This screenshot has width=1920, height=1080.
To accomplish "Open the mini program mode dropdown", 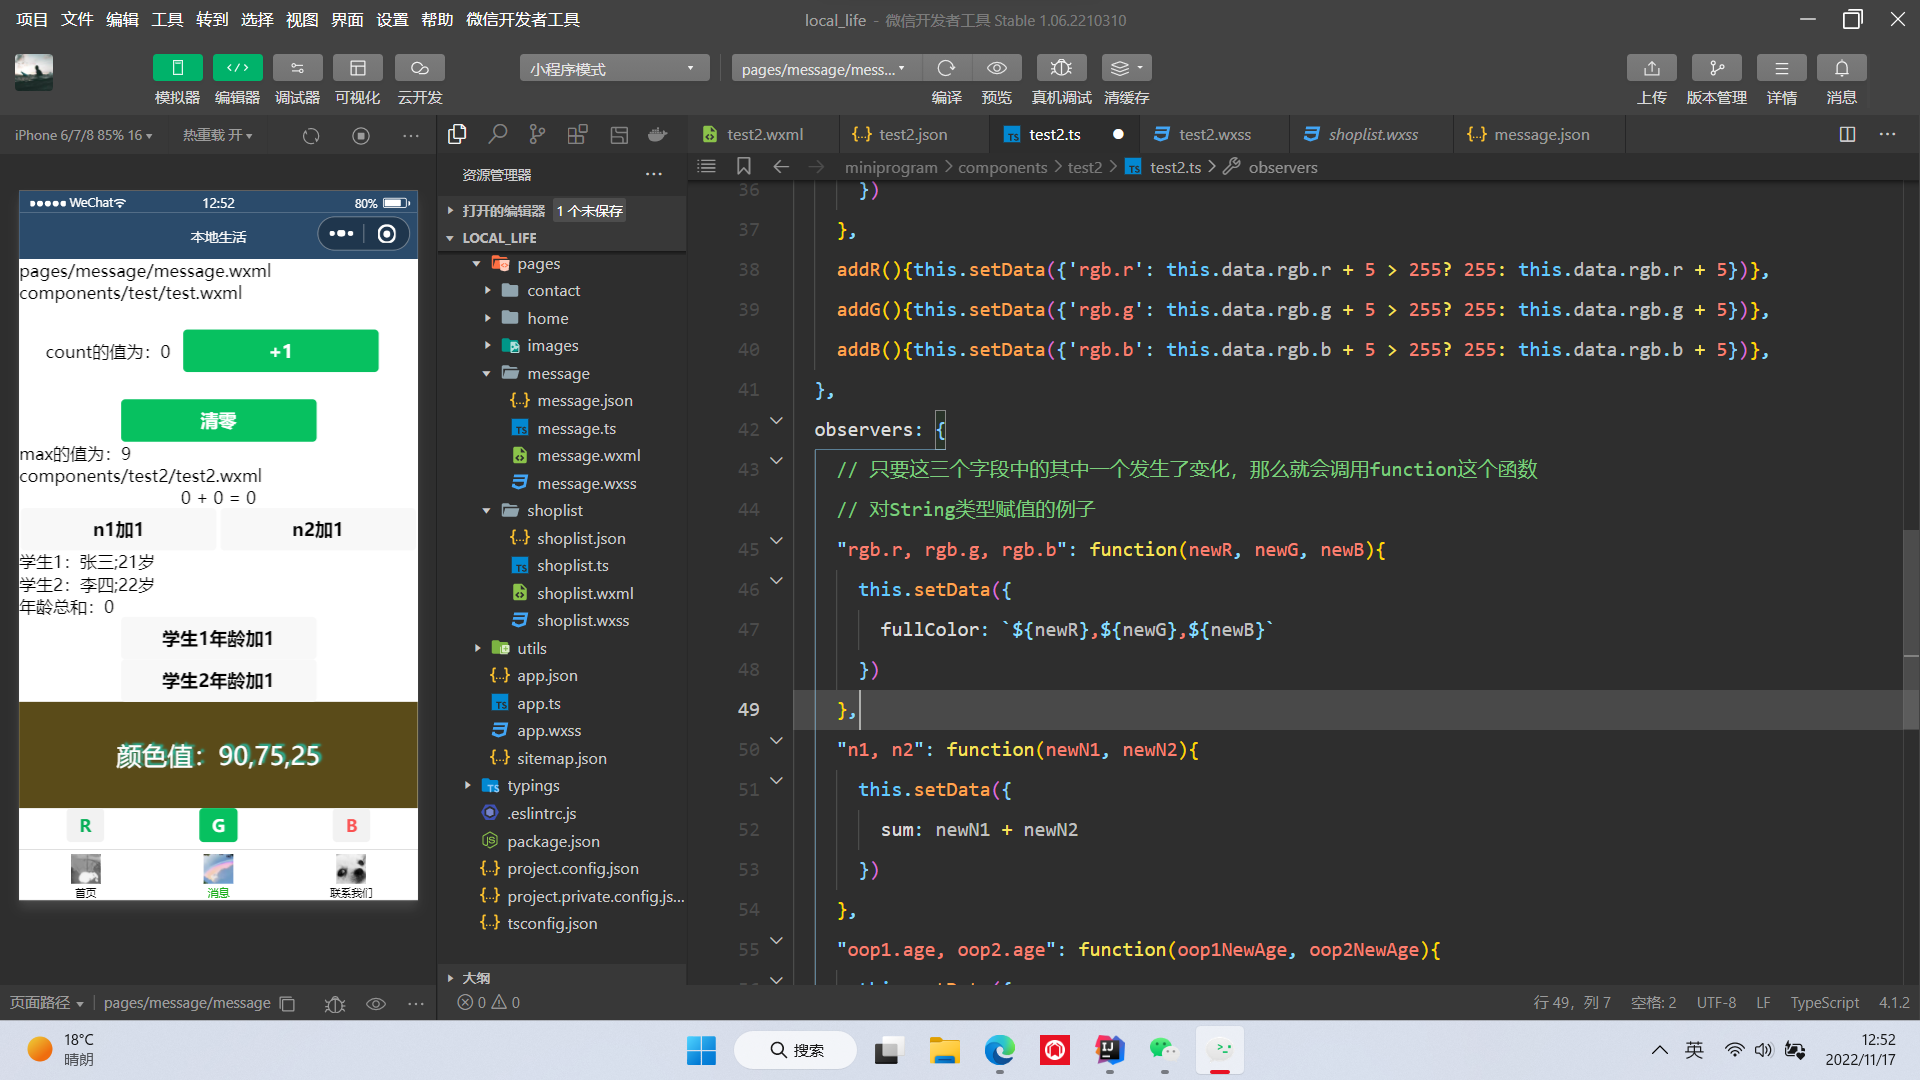I will [613, 68].
